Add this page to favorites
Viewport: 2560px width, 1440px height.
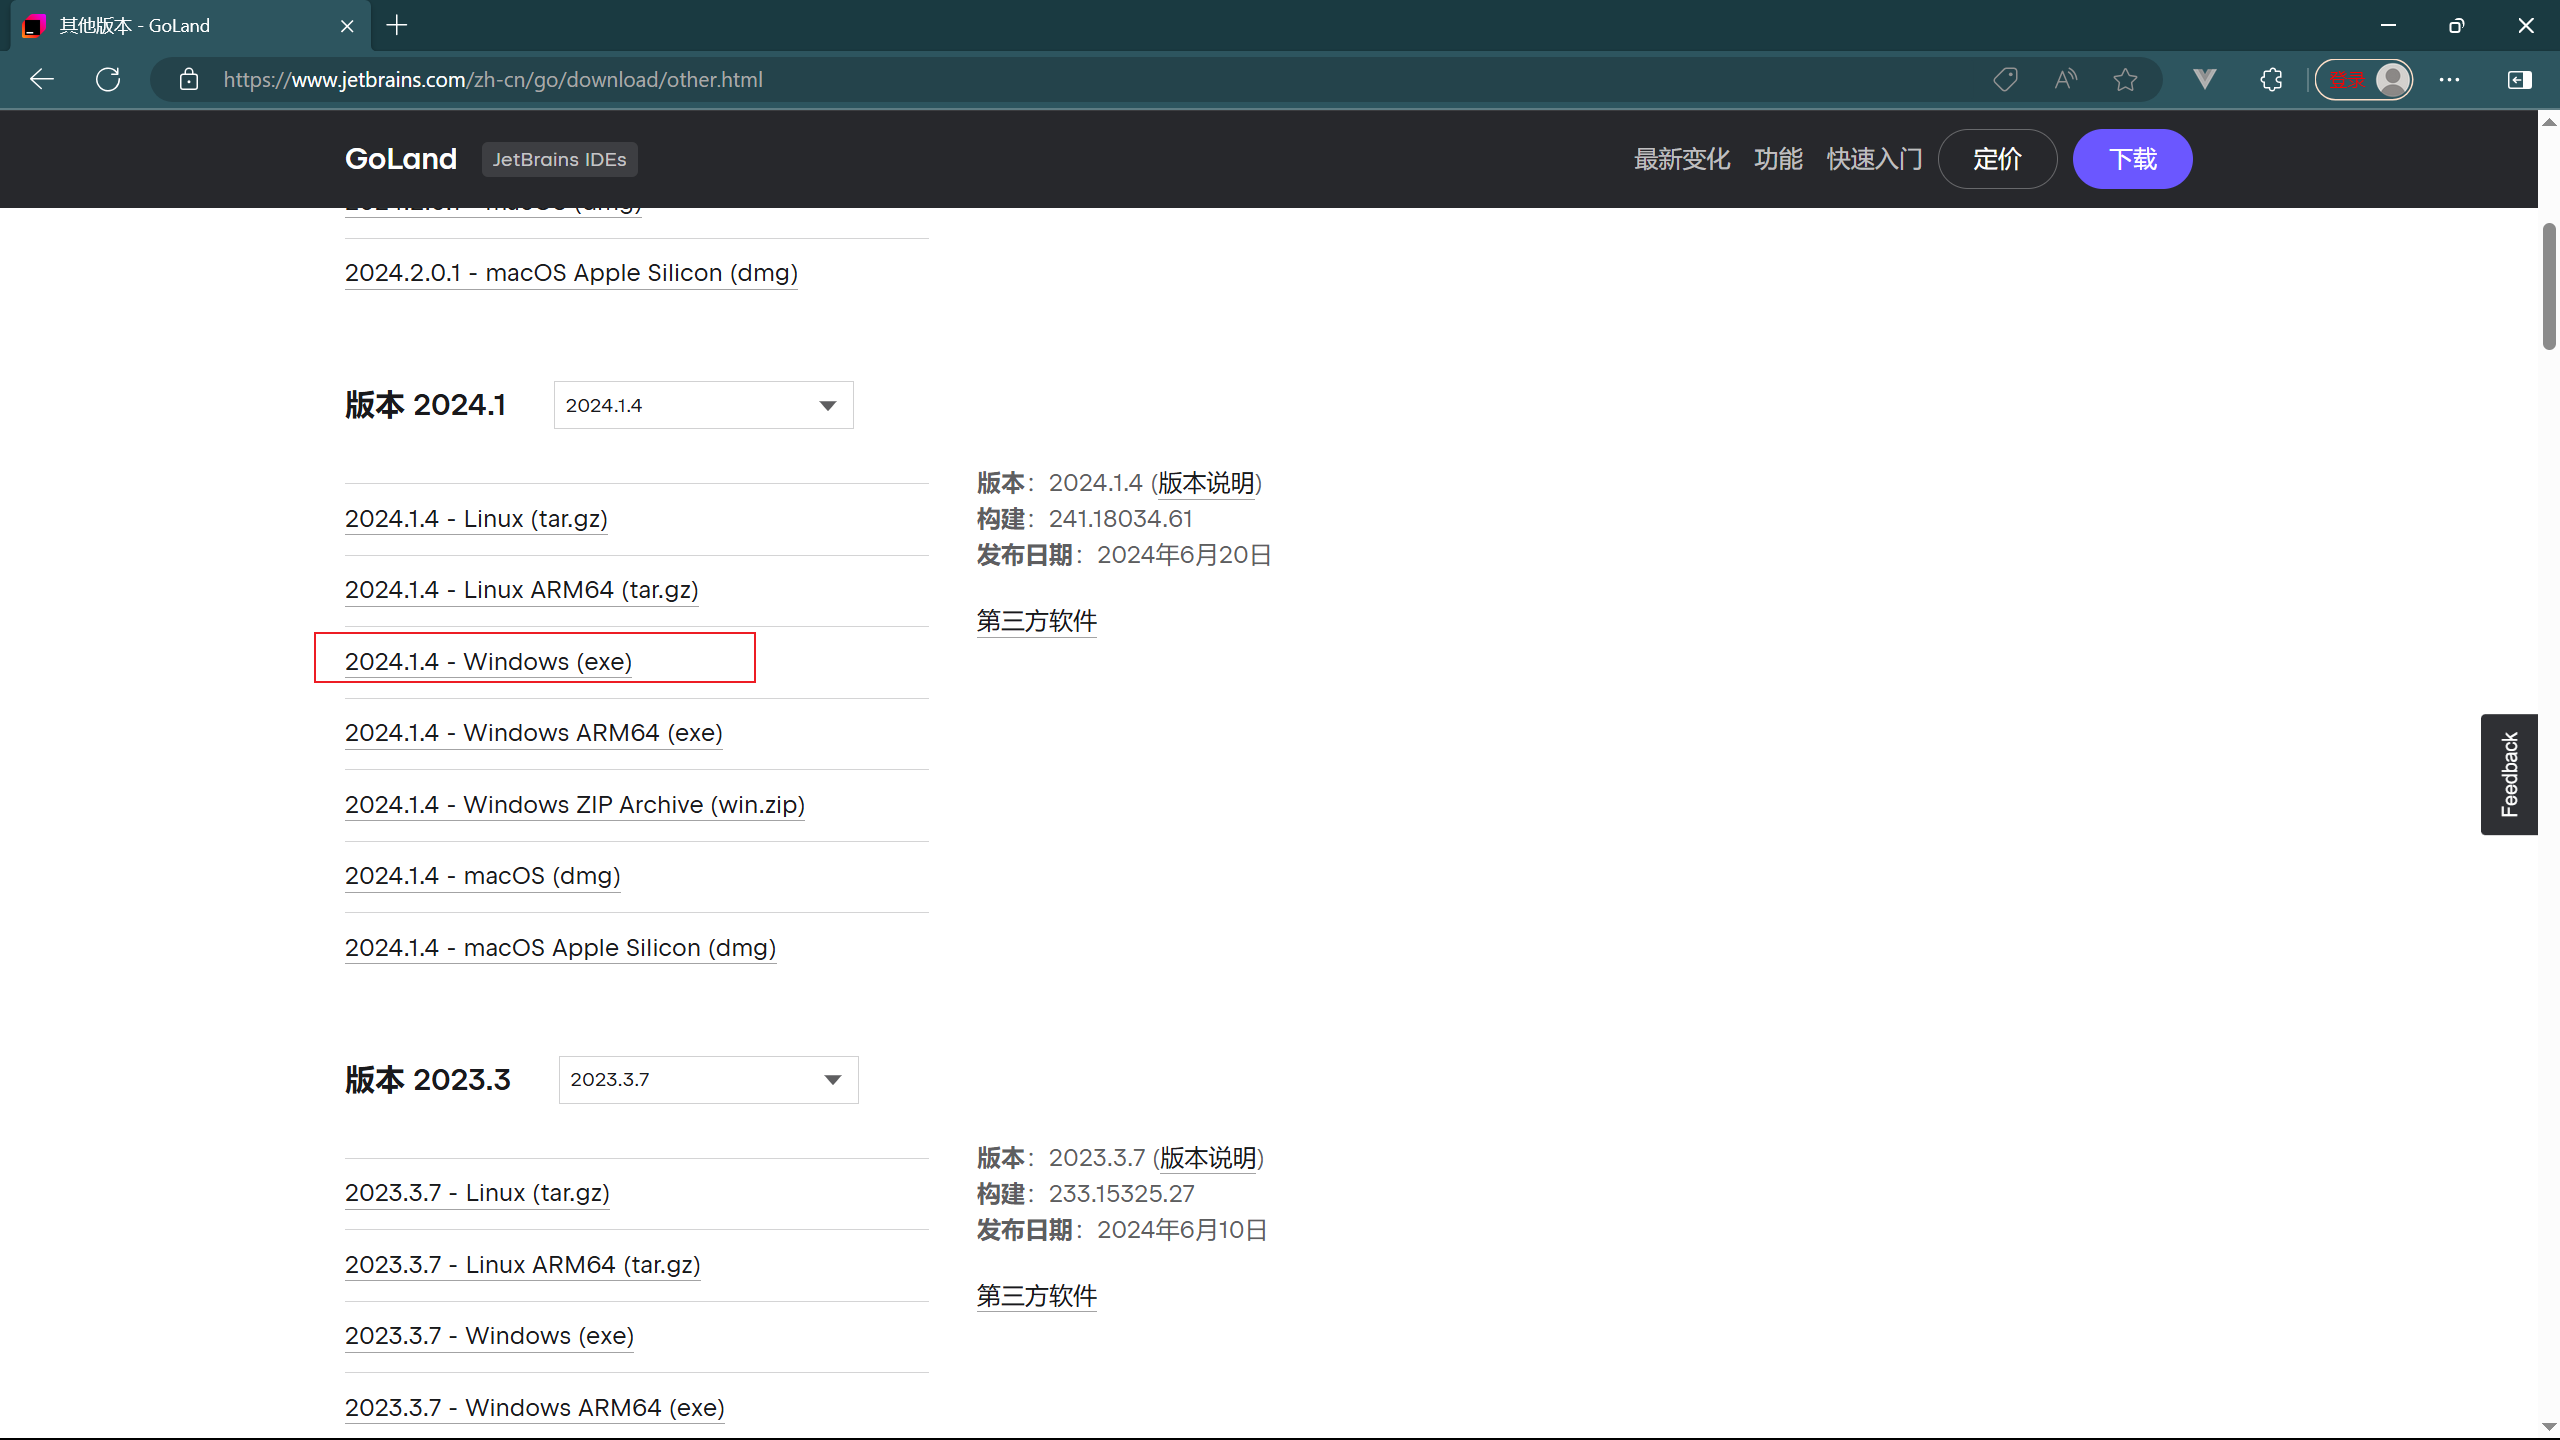2126,79
